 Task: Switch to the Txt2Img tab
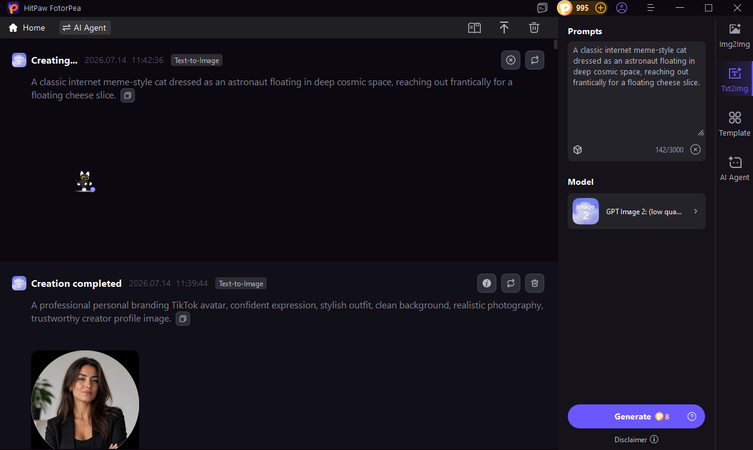coord(734,80)
